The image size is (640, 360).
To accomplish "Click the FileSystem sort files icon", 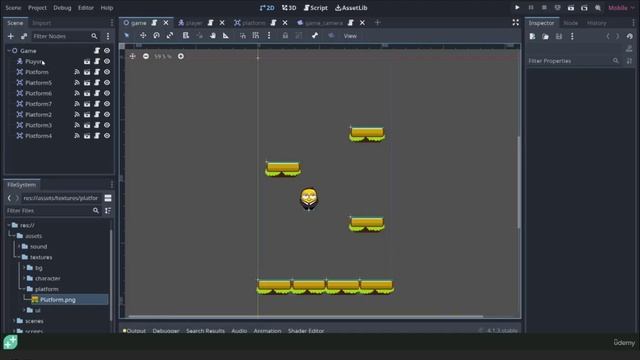I will pyautogui.click(x=108, y=211).
